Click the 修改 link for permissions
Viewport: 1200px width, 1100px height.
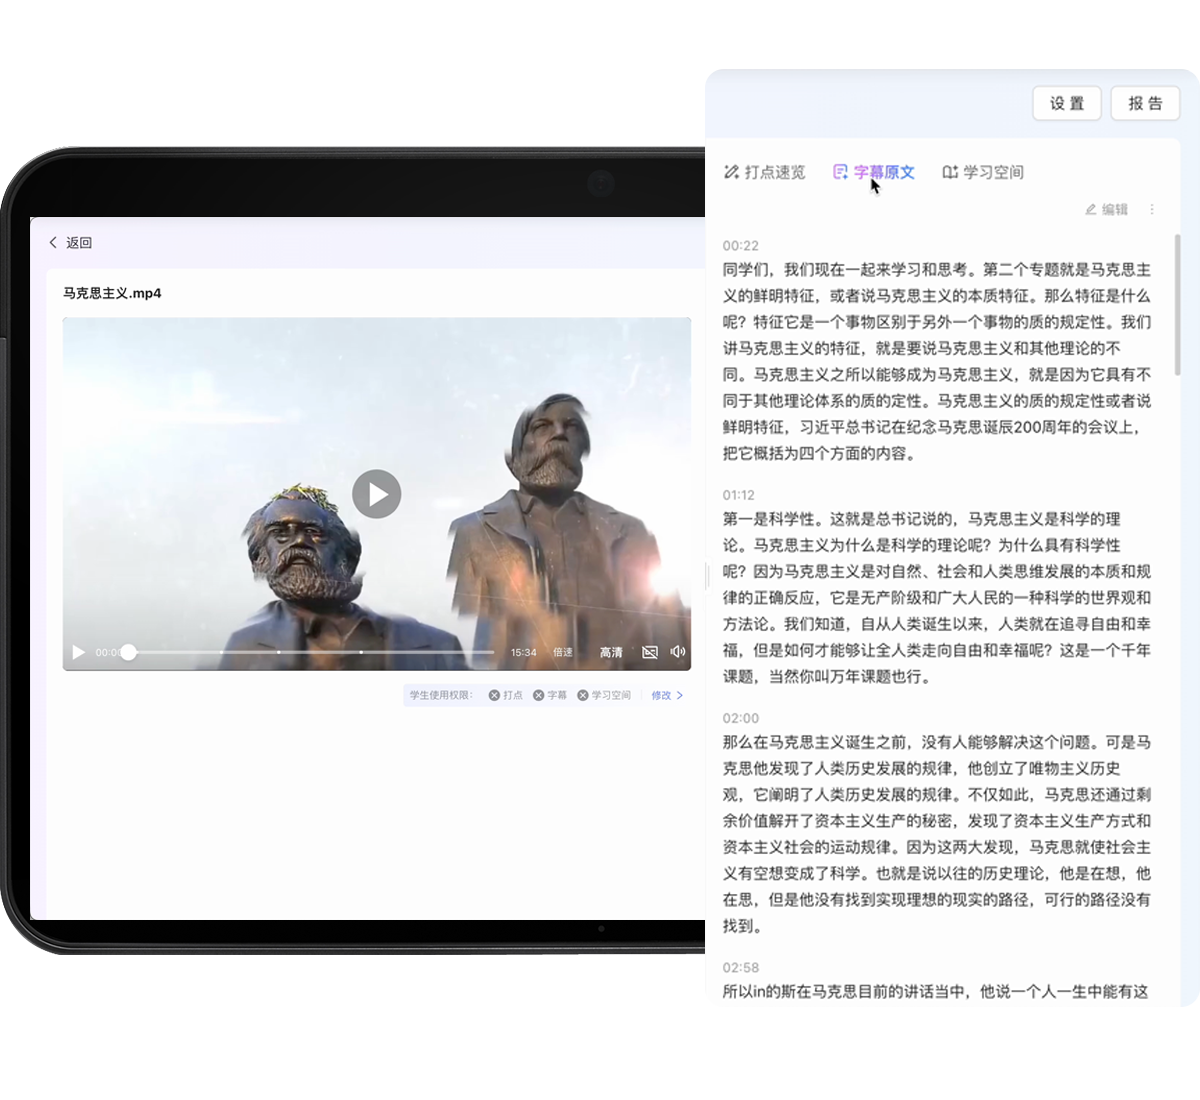point(667,695)
